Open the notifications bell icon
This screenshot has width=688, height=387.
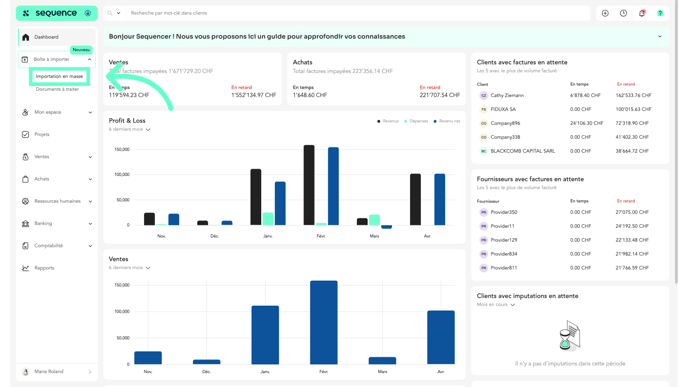coord(641,13)
